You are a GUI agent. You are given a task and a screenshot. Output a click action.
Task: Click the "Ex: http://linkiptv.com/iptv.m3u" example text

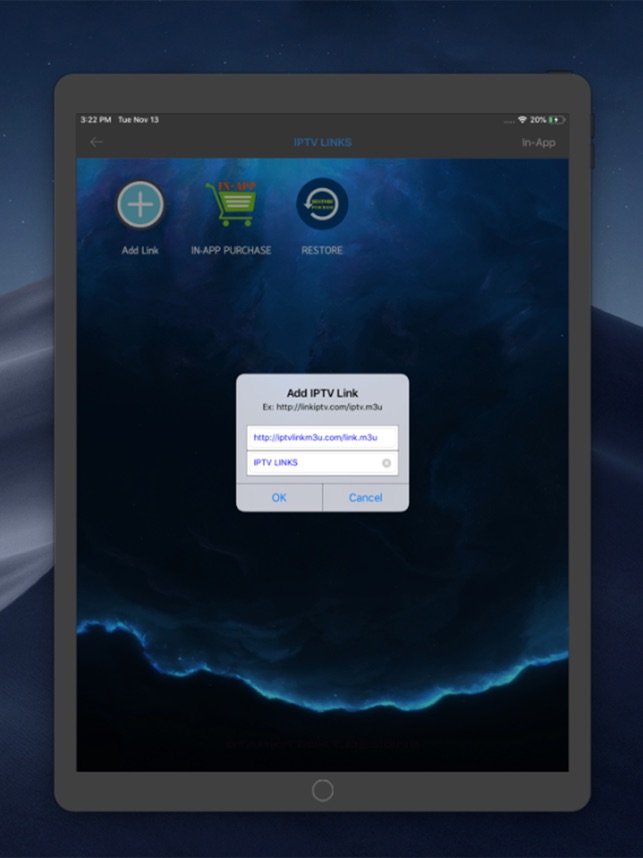click(x=322, y=407)
